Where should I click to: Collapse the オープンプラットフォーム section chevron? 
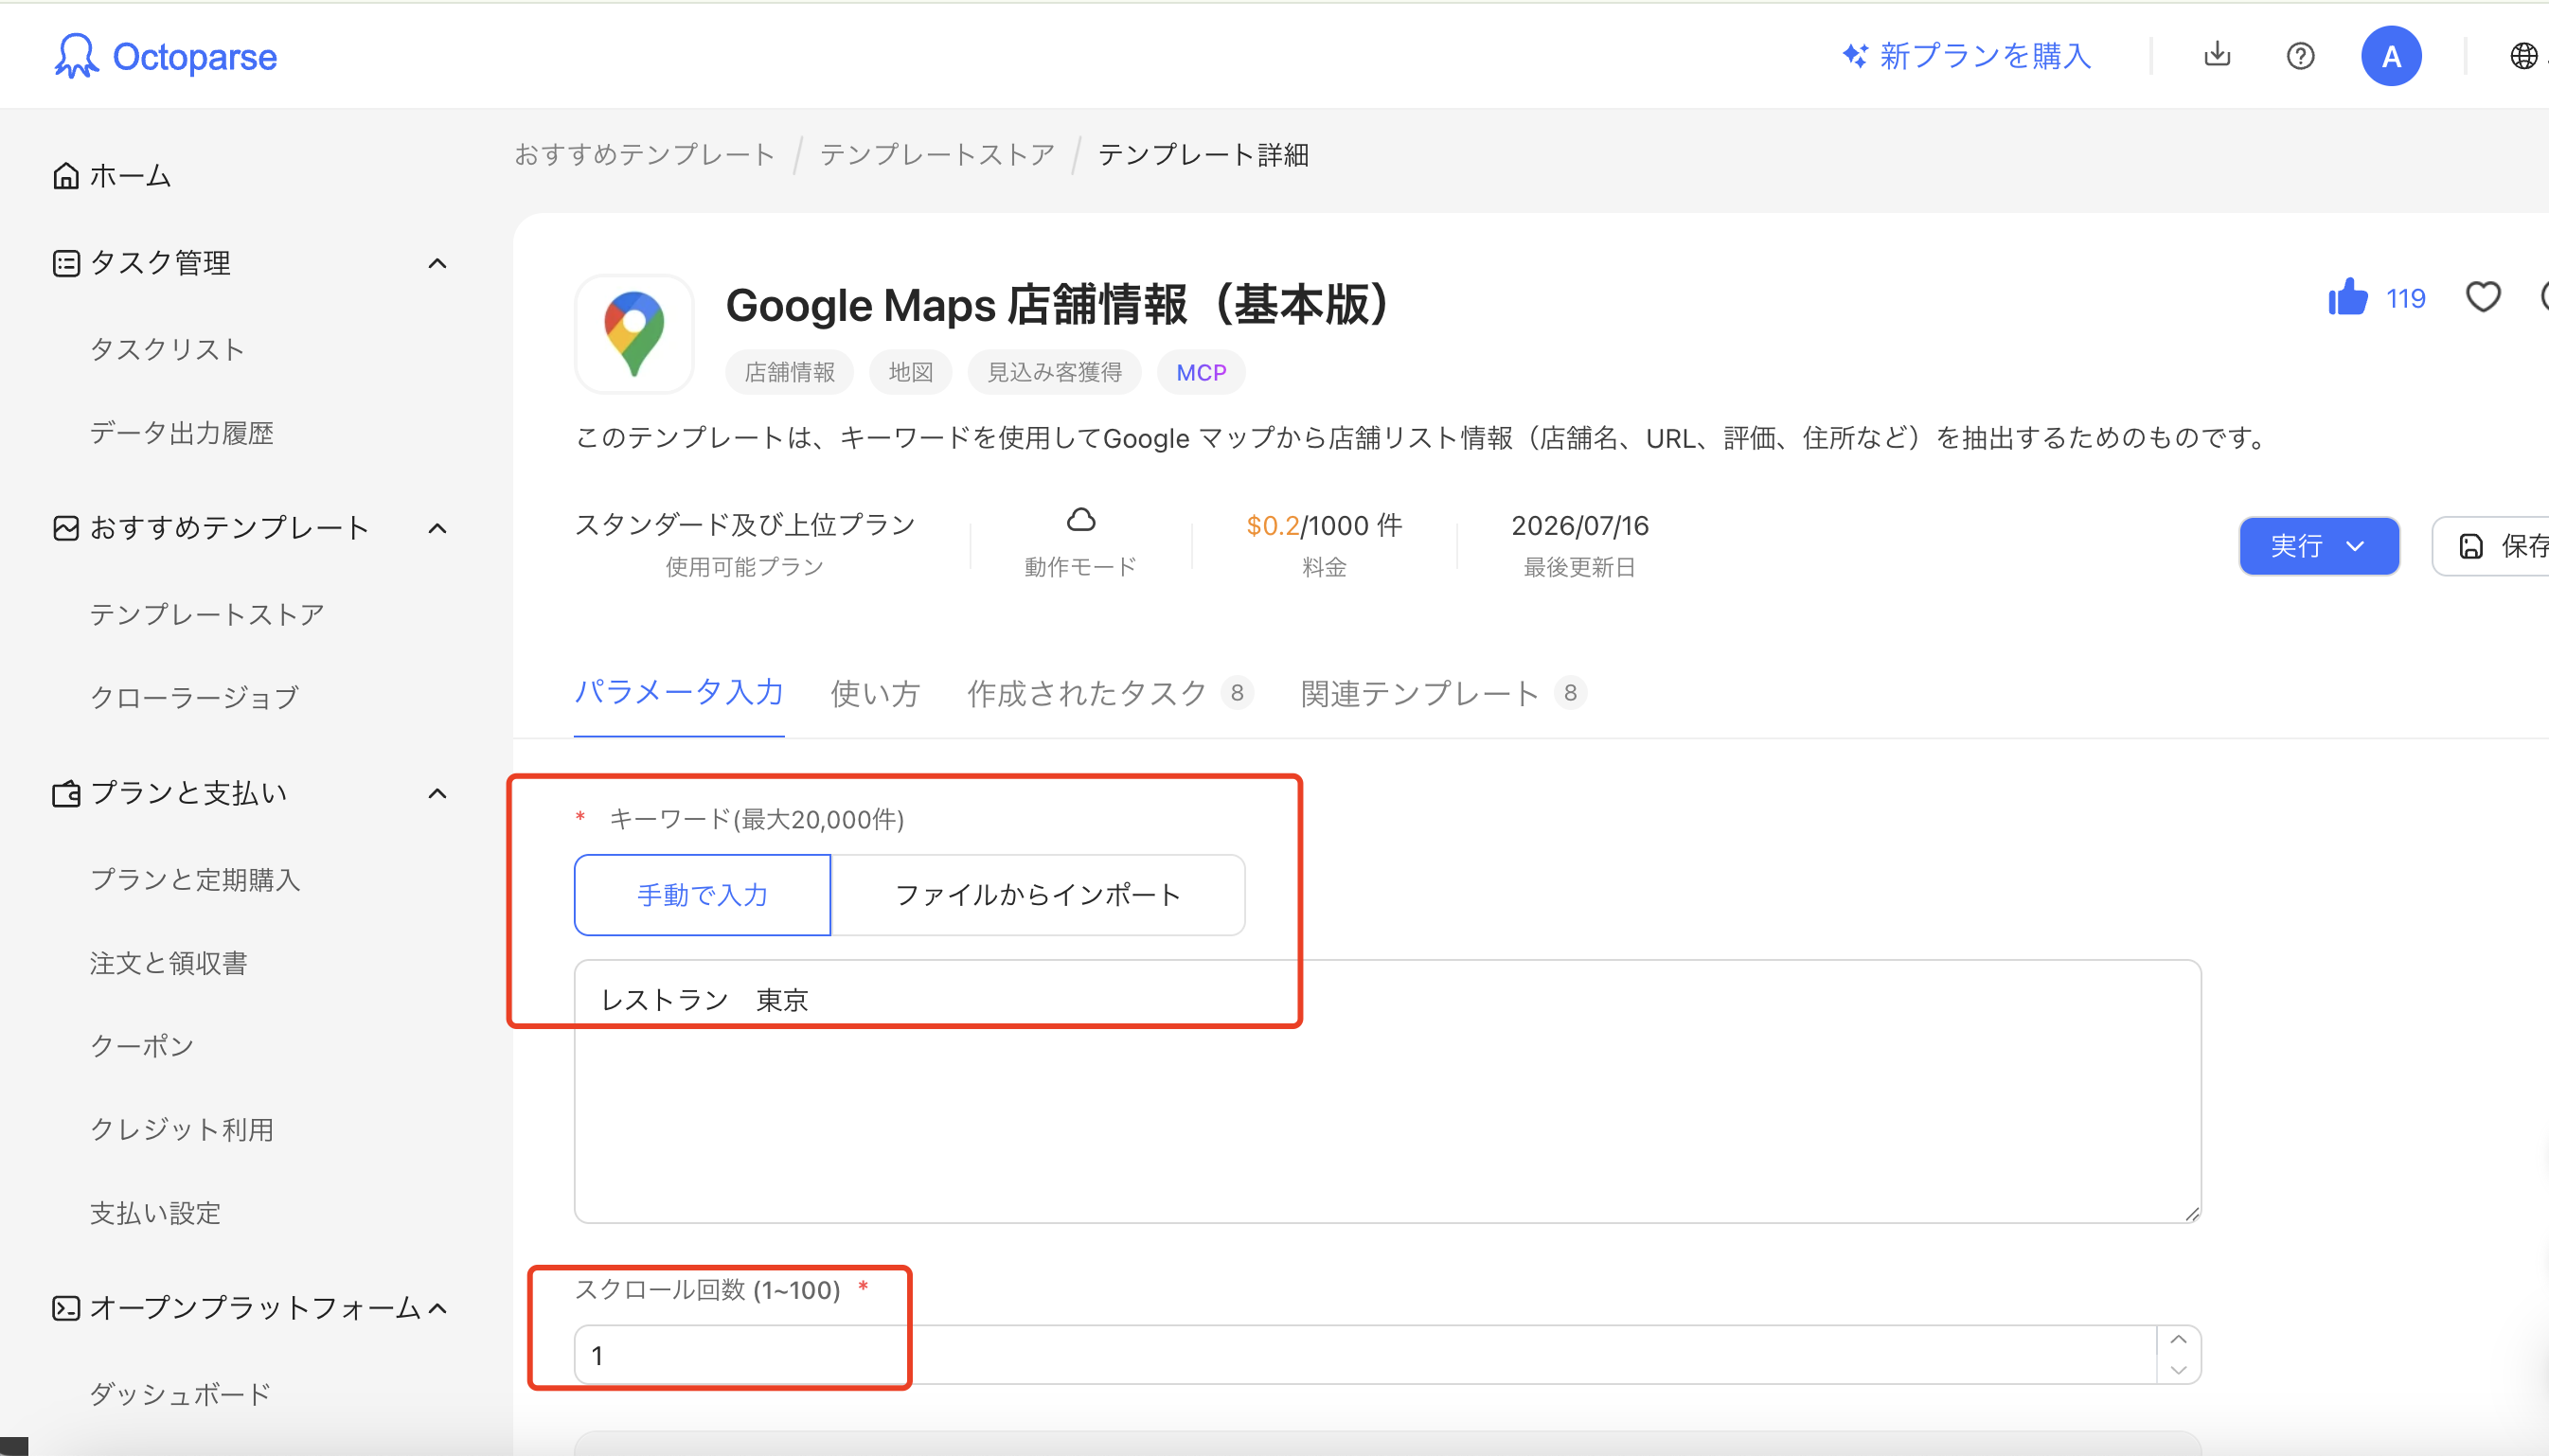click(437, 1308)
